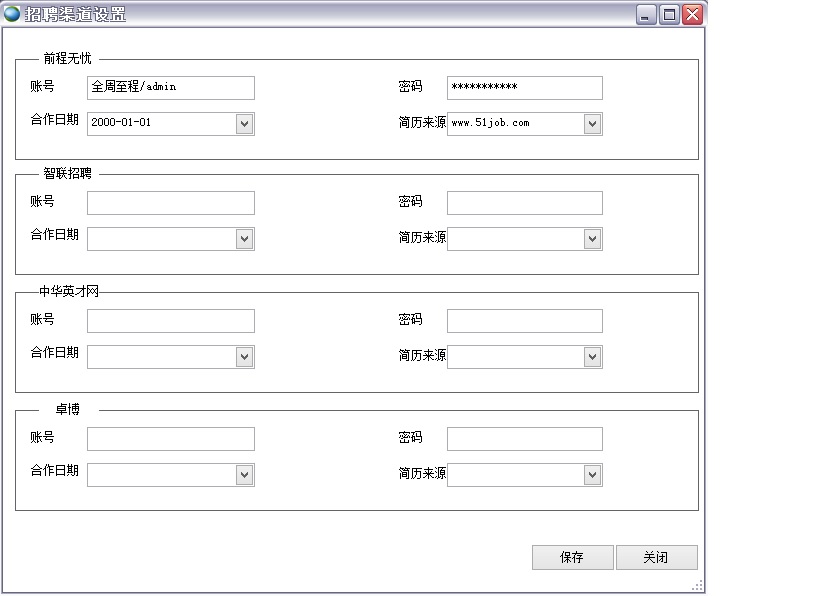Open 合作日期 dropdown in 卓博 section
The height and width of the screenshot is (596, 819).
[x=244, y=476]
